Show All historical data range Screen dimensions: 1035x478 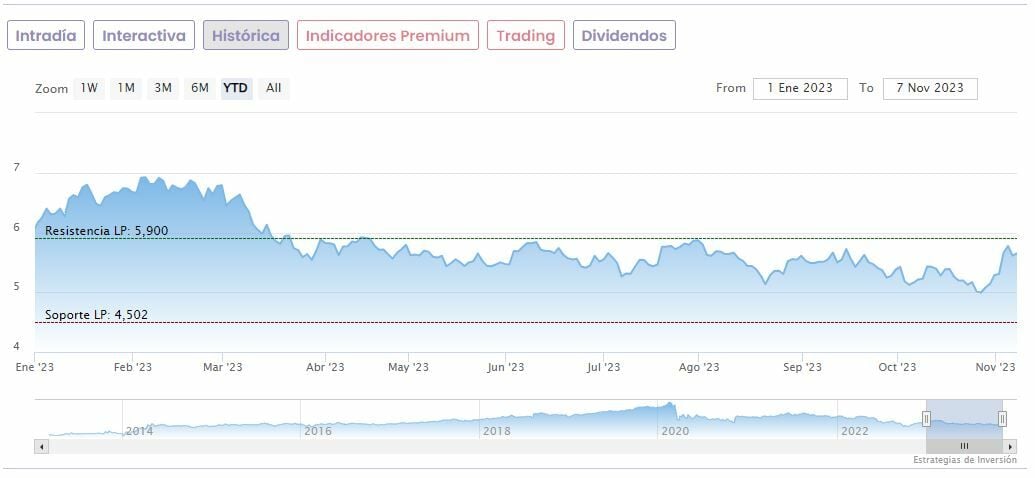click(x=273, y=88)
